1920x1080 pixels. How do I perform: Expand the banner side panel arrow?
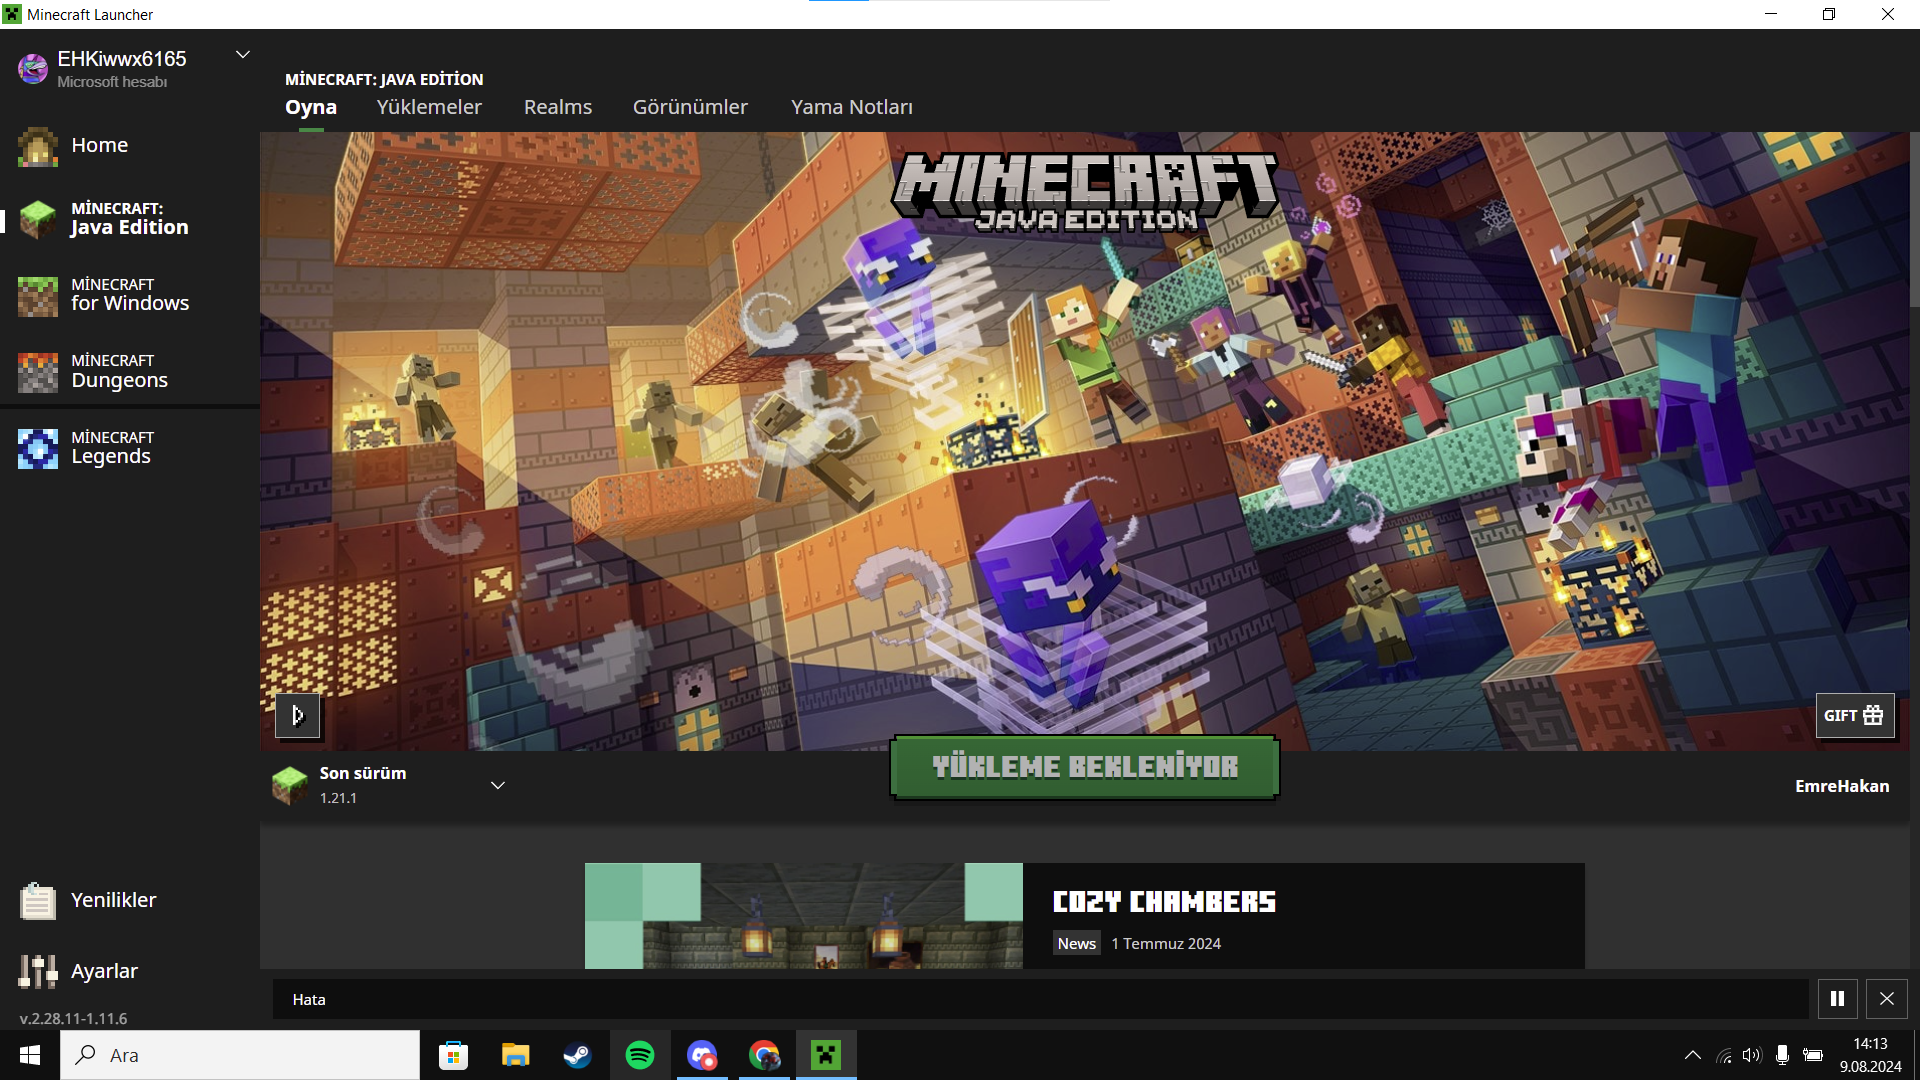point(298,716)
